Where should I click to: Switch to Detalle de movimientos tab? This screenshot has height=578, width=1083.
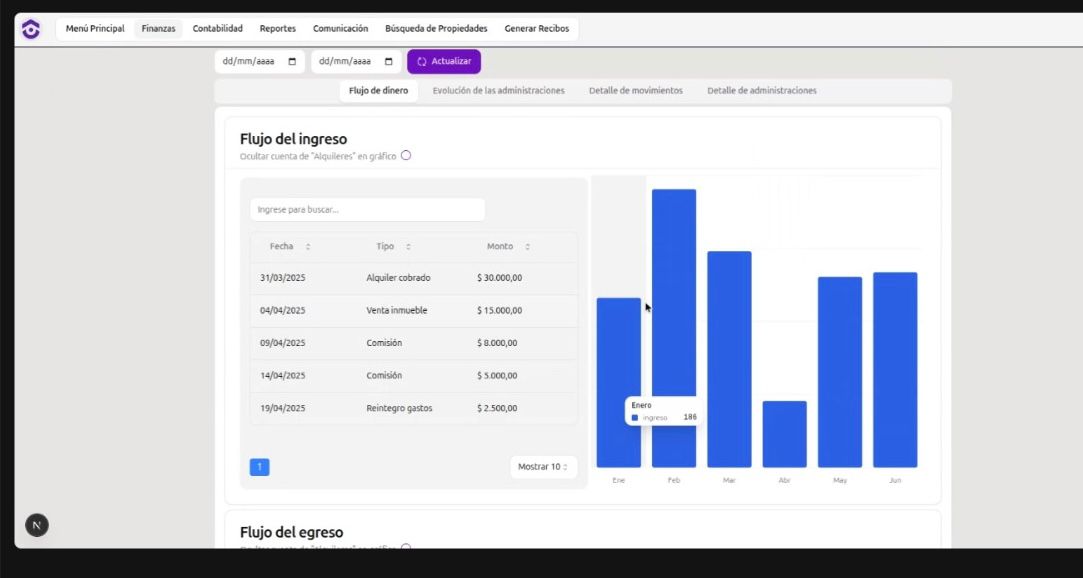tap(635, 91)
